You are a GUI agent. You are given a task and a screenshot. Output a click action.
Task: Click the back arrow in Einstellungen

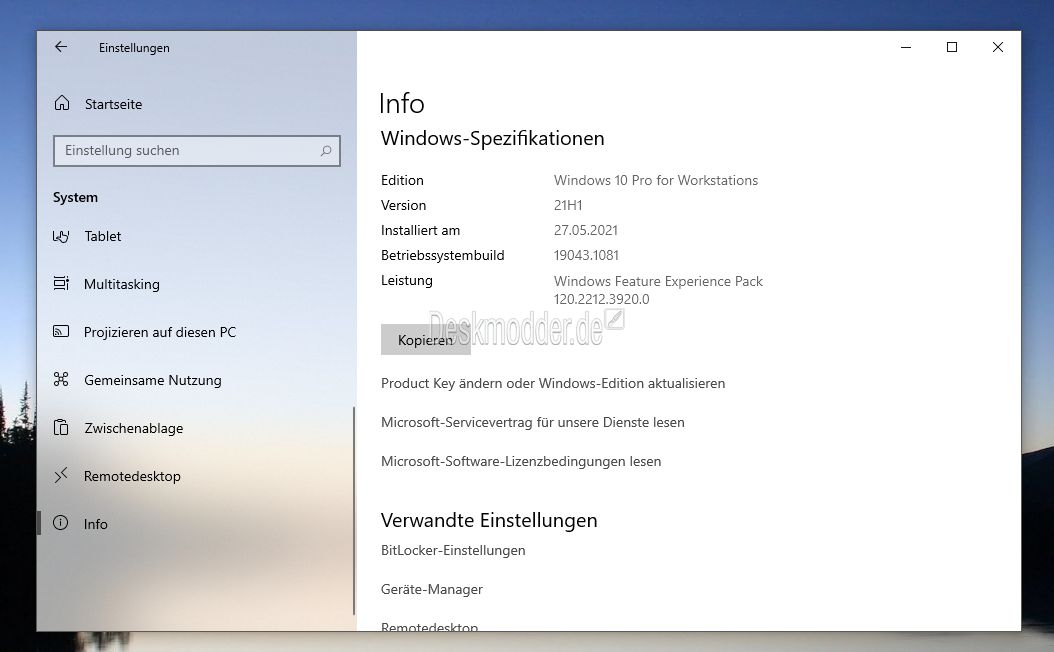pyautogui.click(x=61, y=47)
